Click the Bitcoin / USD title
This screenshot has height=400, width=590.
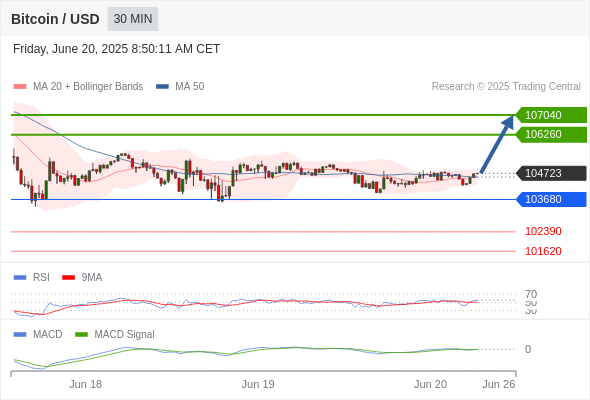click(55, 19)
